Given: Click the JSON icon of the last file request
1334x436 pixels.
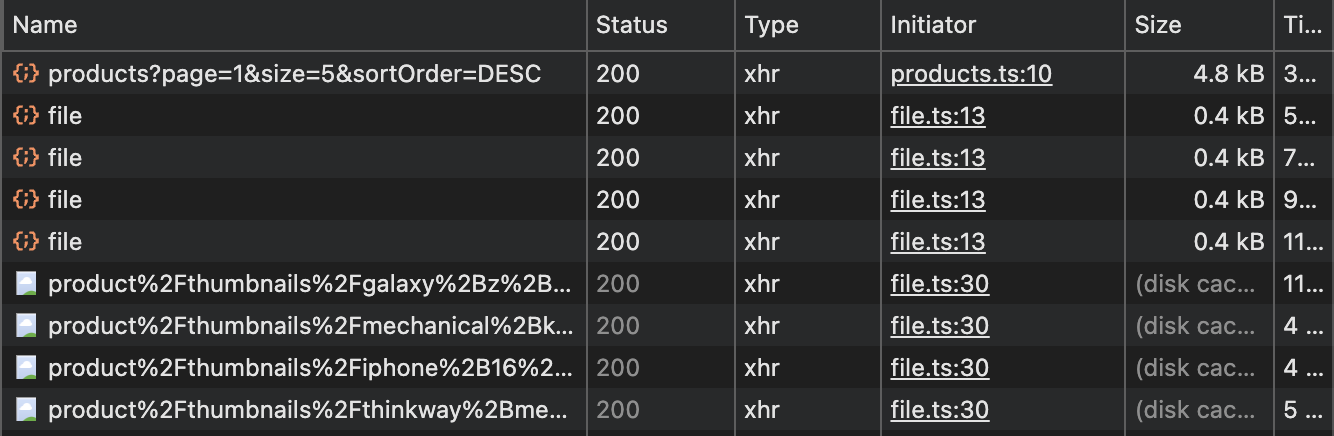Looking at the screenshot, I should click(x=26, y=242).
